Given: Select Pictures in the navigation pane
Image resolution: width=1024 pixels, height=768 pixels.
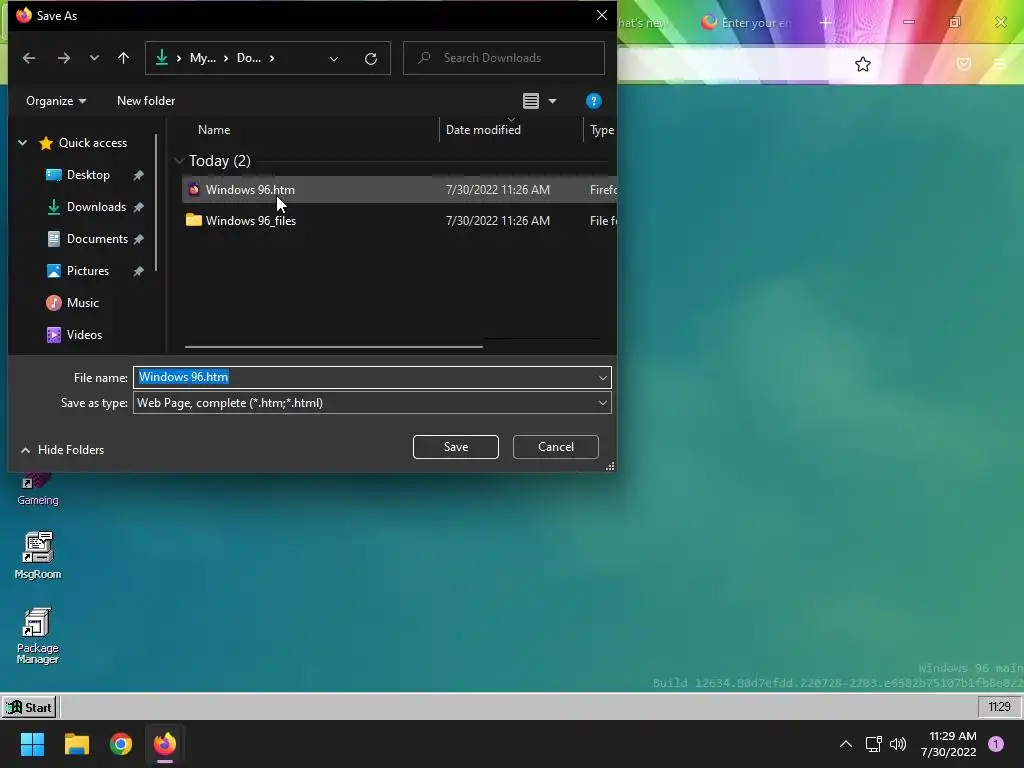Looking at the screenshot, I should pos(88,271).
